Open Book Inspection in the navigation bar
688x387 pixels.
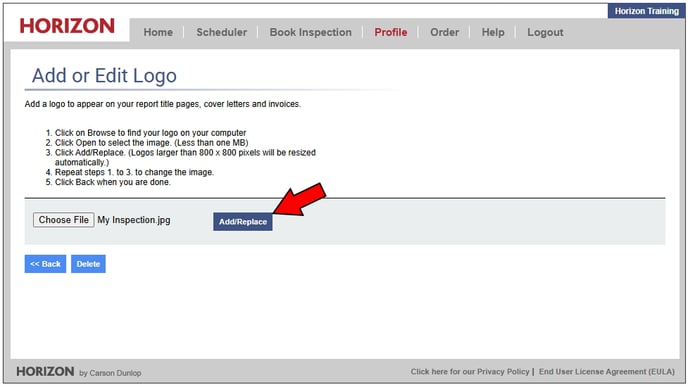(x=311, y=32)
